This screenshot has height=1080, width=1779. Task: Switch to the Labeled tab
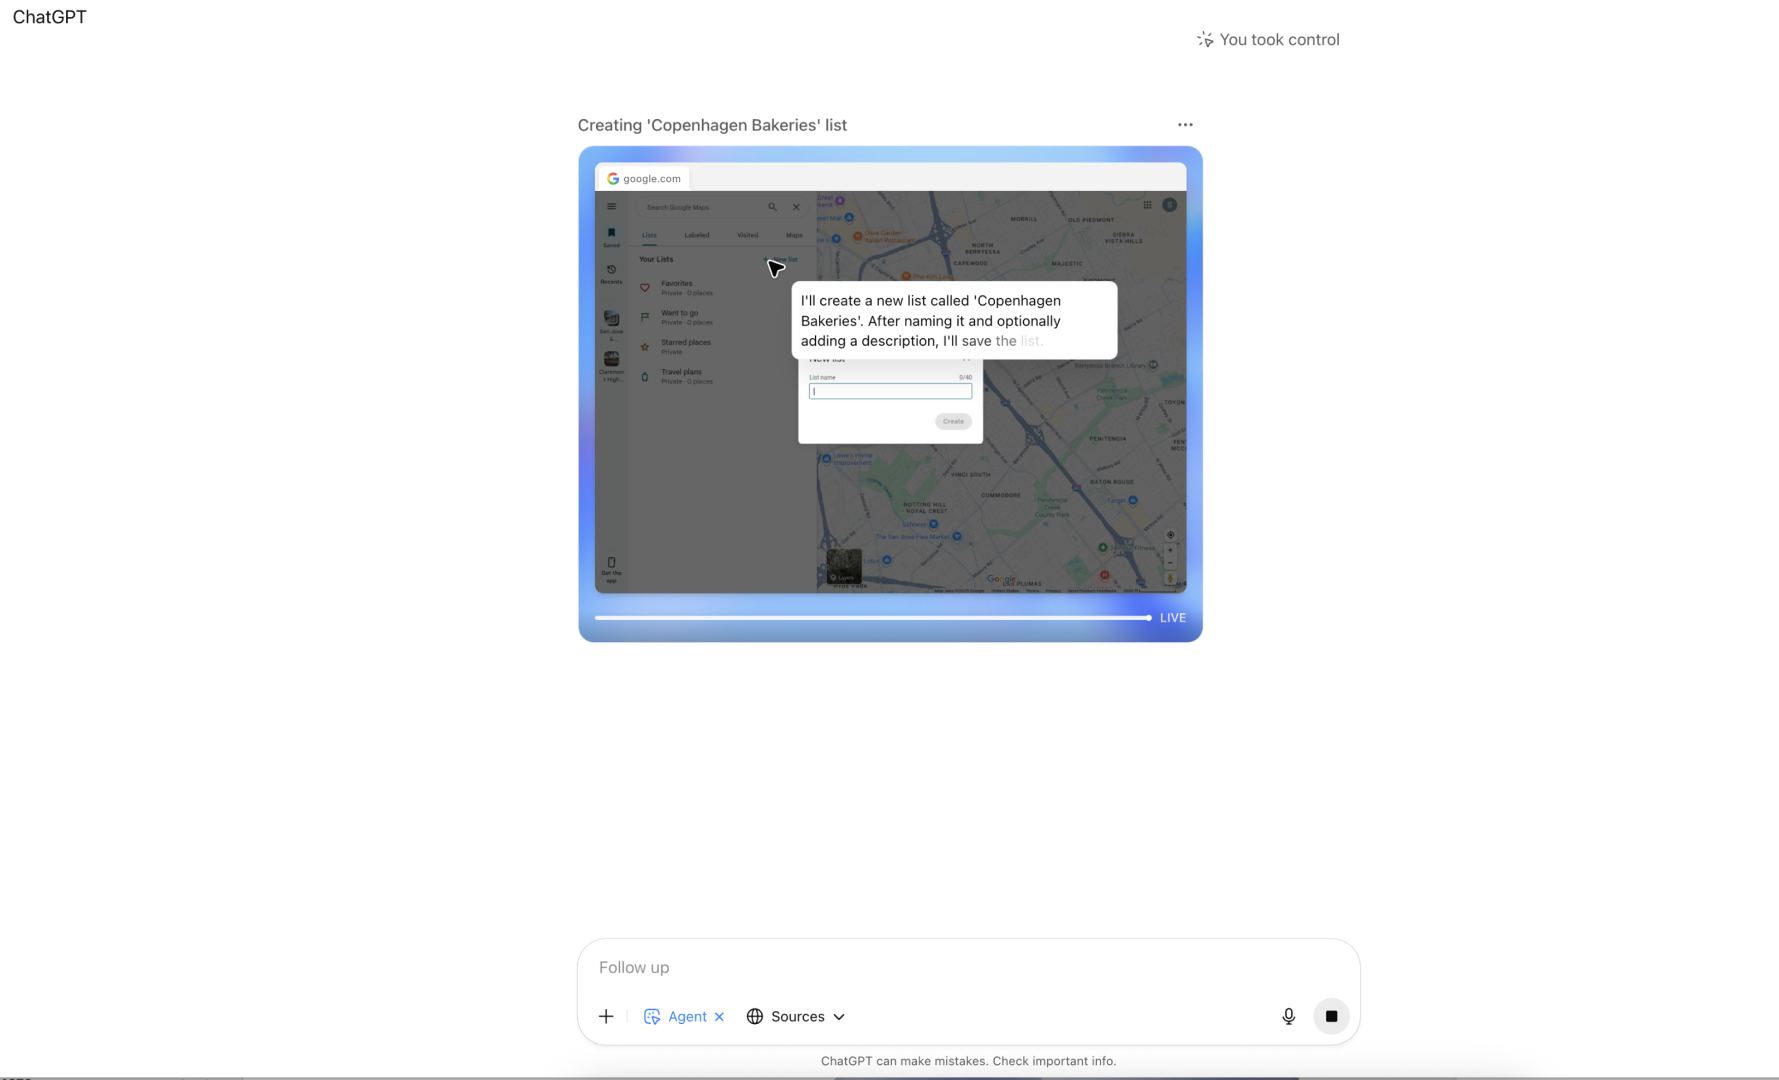tap(697, 235)
